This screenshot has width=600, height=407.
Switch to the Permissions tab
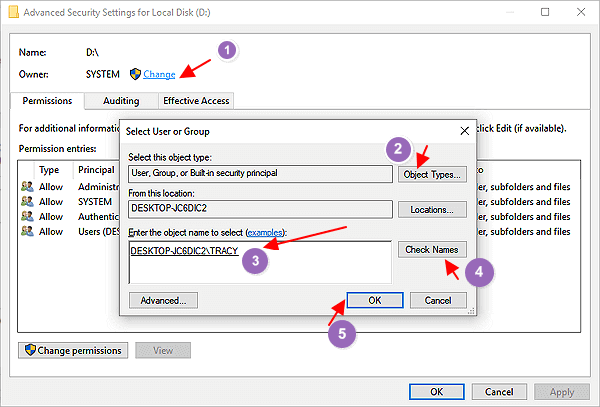tap(47, 101)
